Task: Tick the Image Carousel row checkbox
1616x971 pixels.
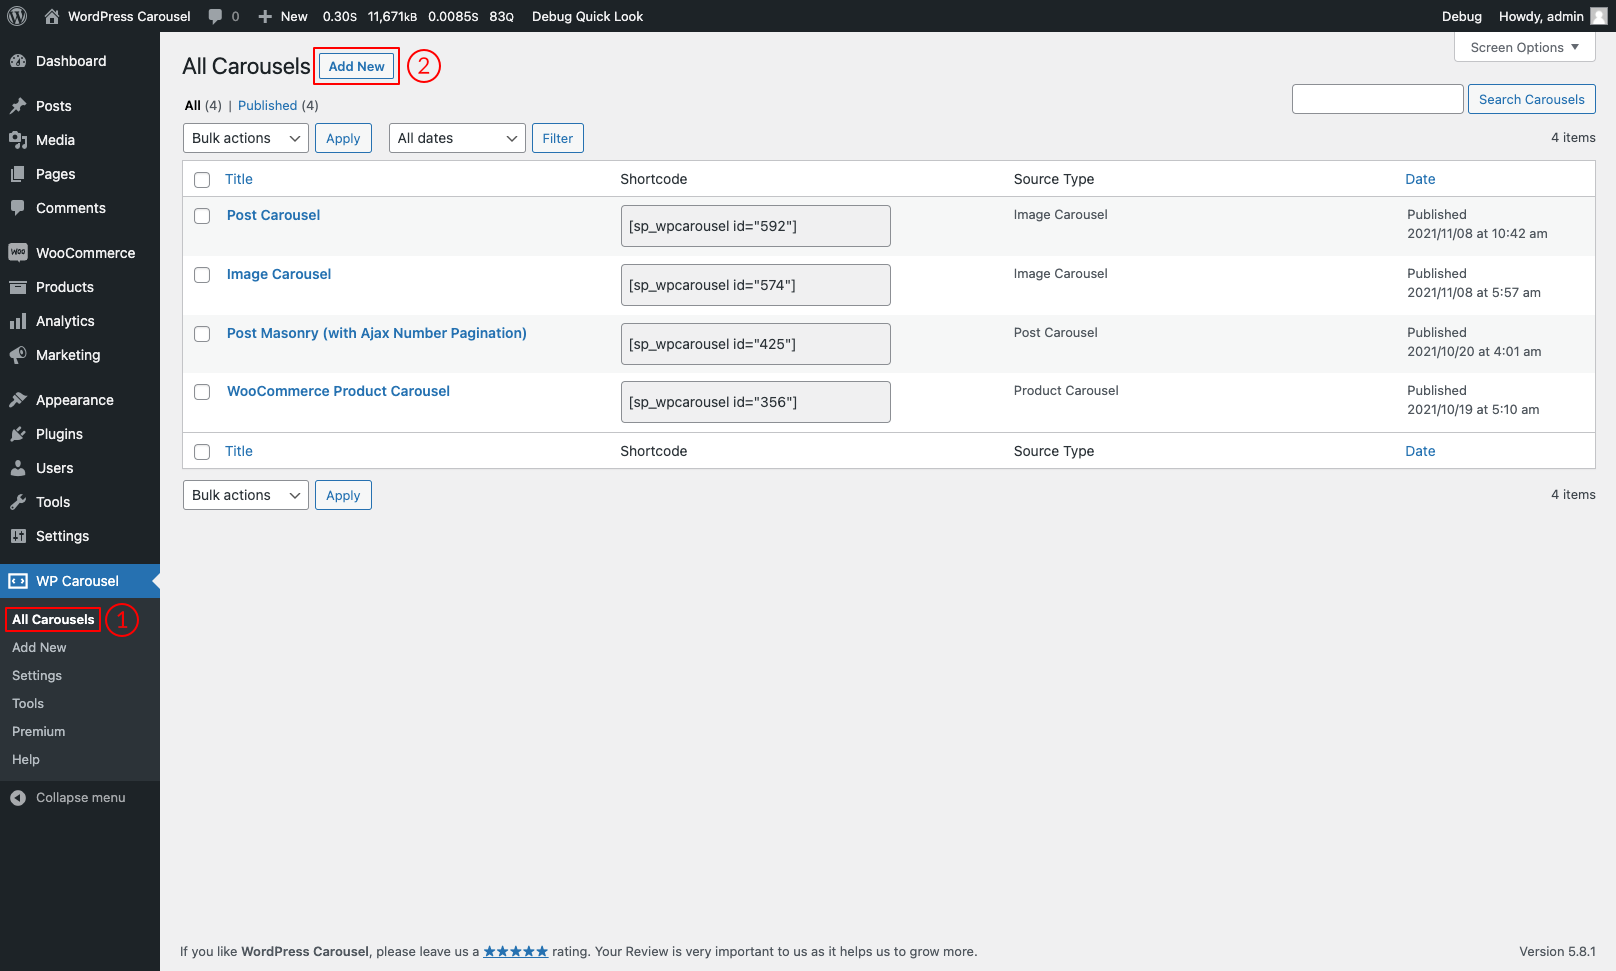Action: tap(202, 275)
